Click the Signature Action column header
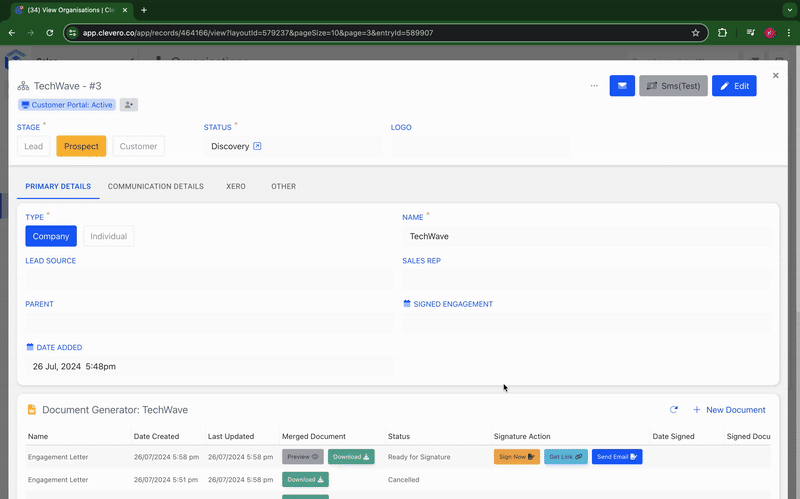The image size is (800, 499). tap(522, 436)
